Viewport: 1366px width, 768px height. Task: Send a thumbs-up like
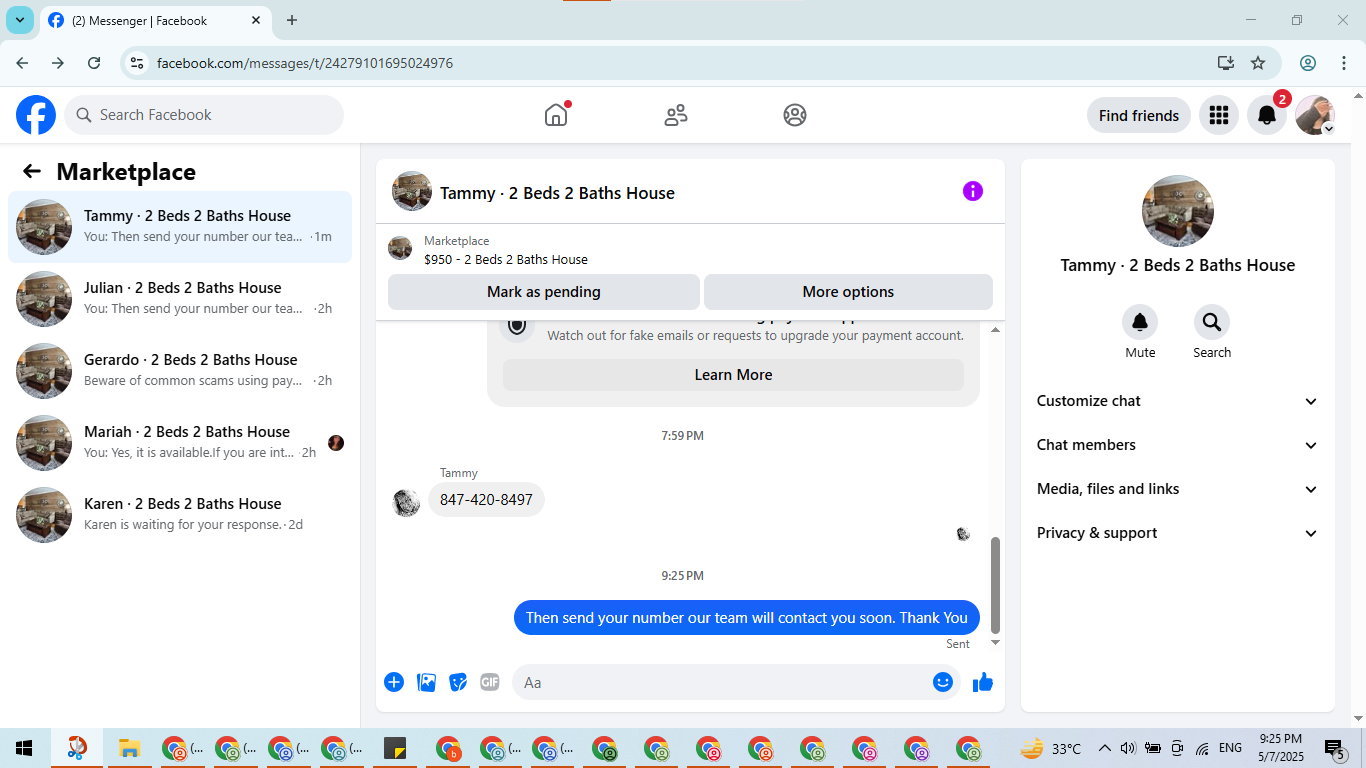pyautogui.click(x=983, y=682)
